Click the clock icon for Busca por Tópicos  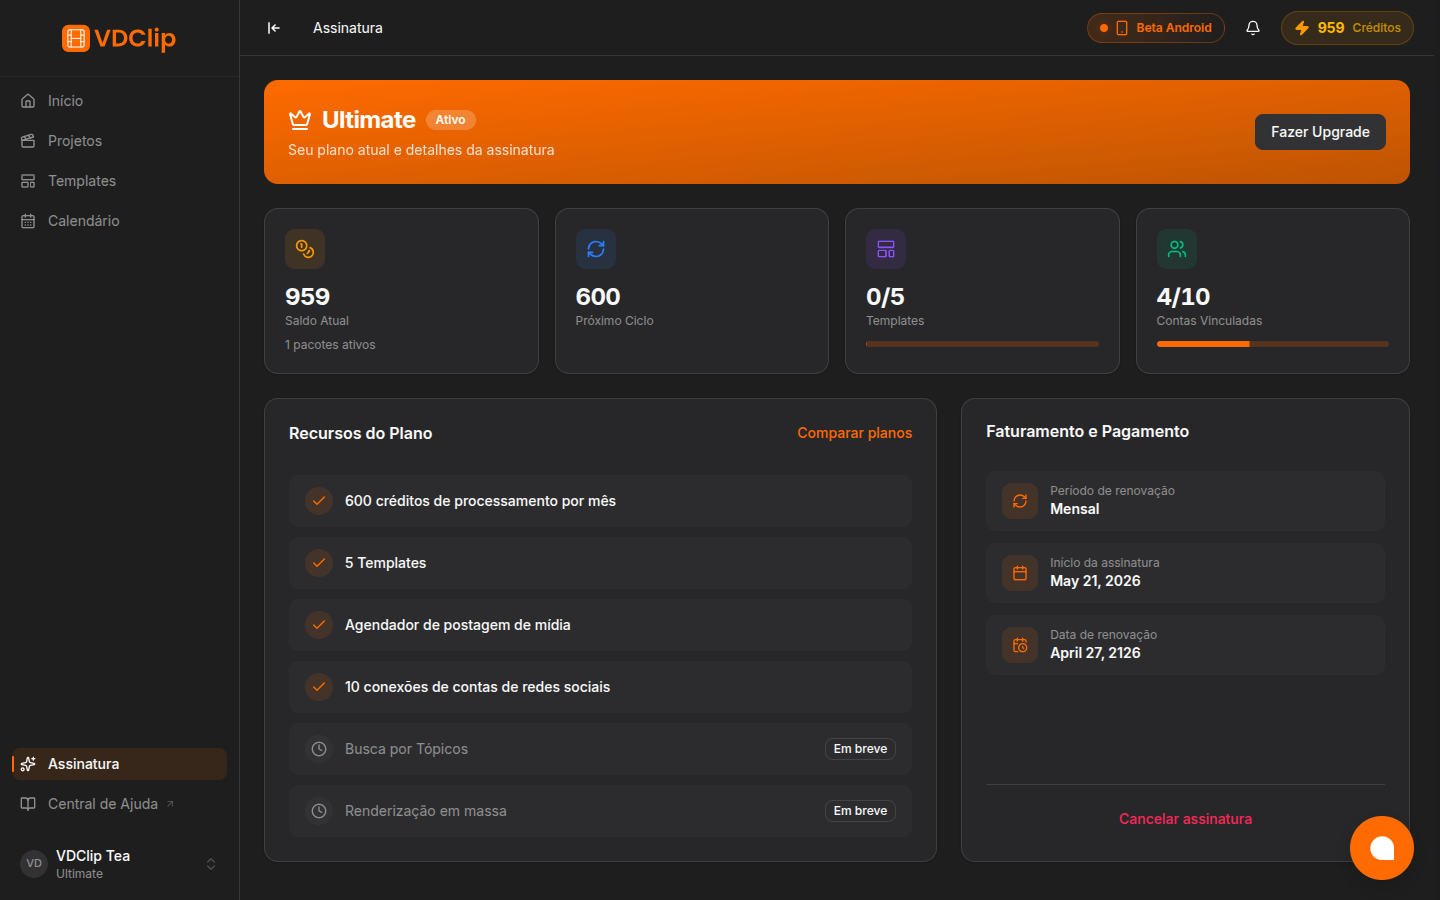[x=319, y=749]
